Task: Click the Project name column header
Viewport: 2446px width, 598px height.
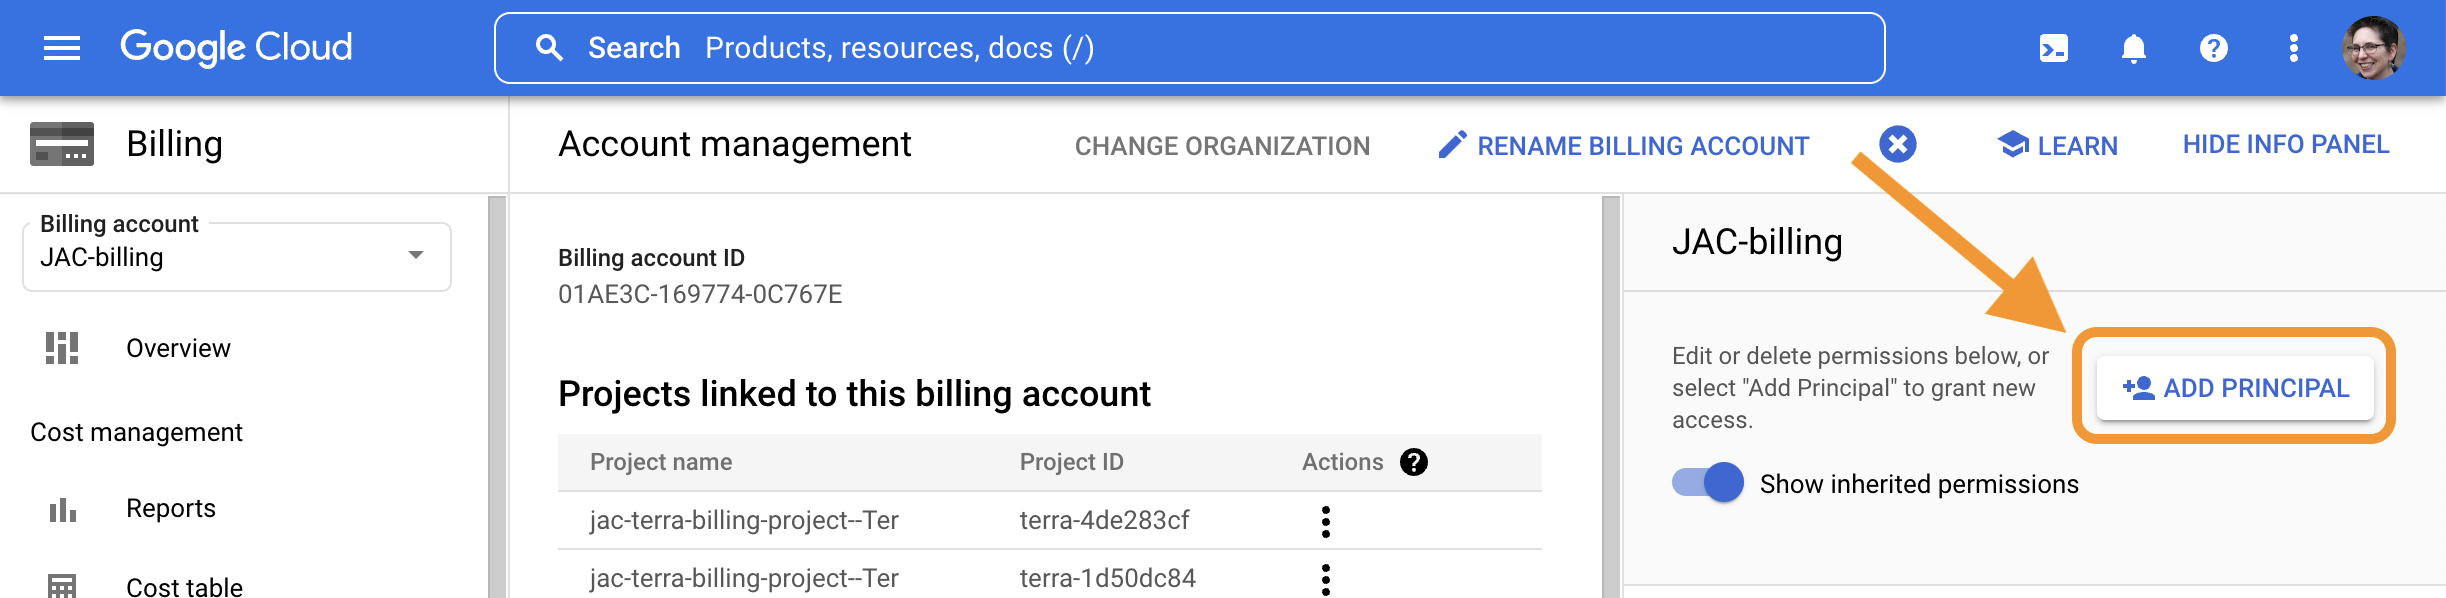Action: click(x=661, y=462)
